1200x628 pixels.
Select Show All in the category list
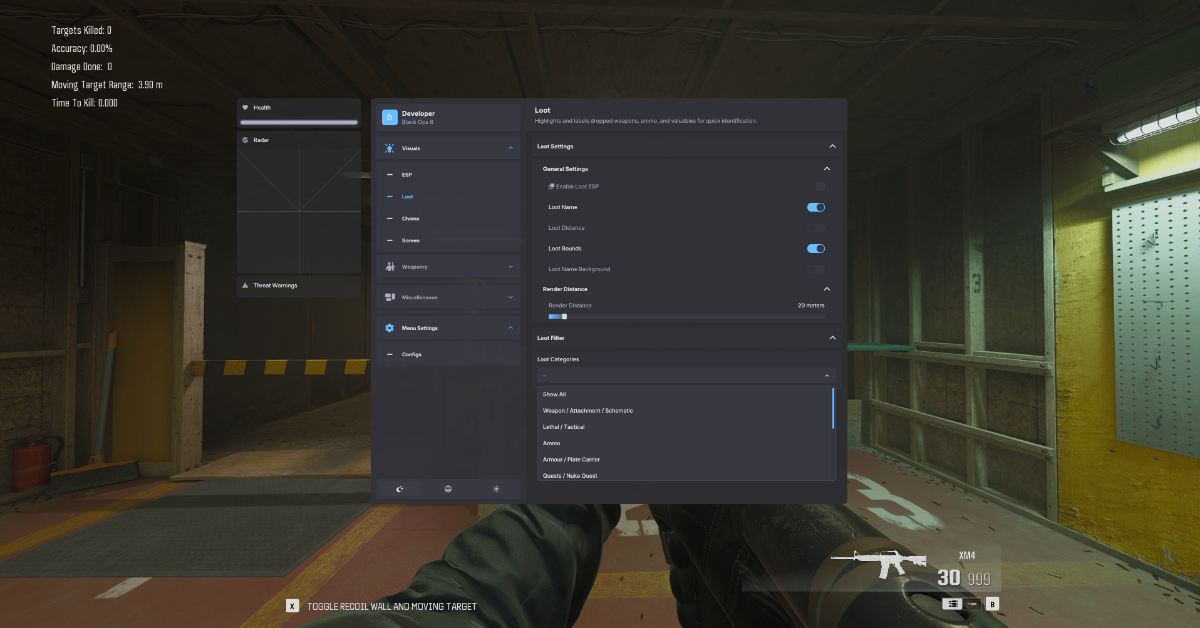point(555,394)
